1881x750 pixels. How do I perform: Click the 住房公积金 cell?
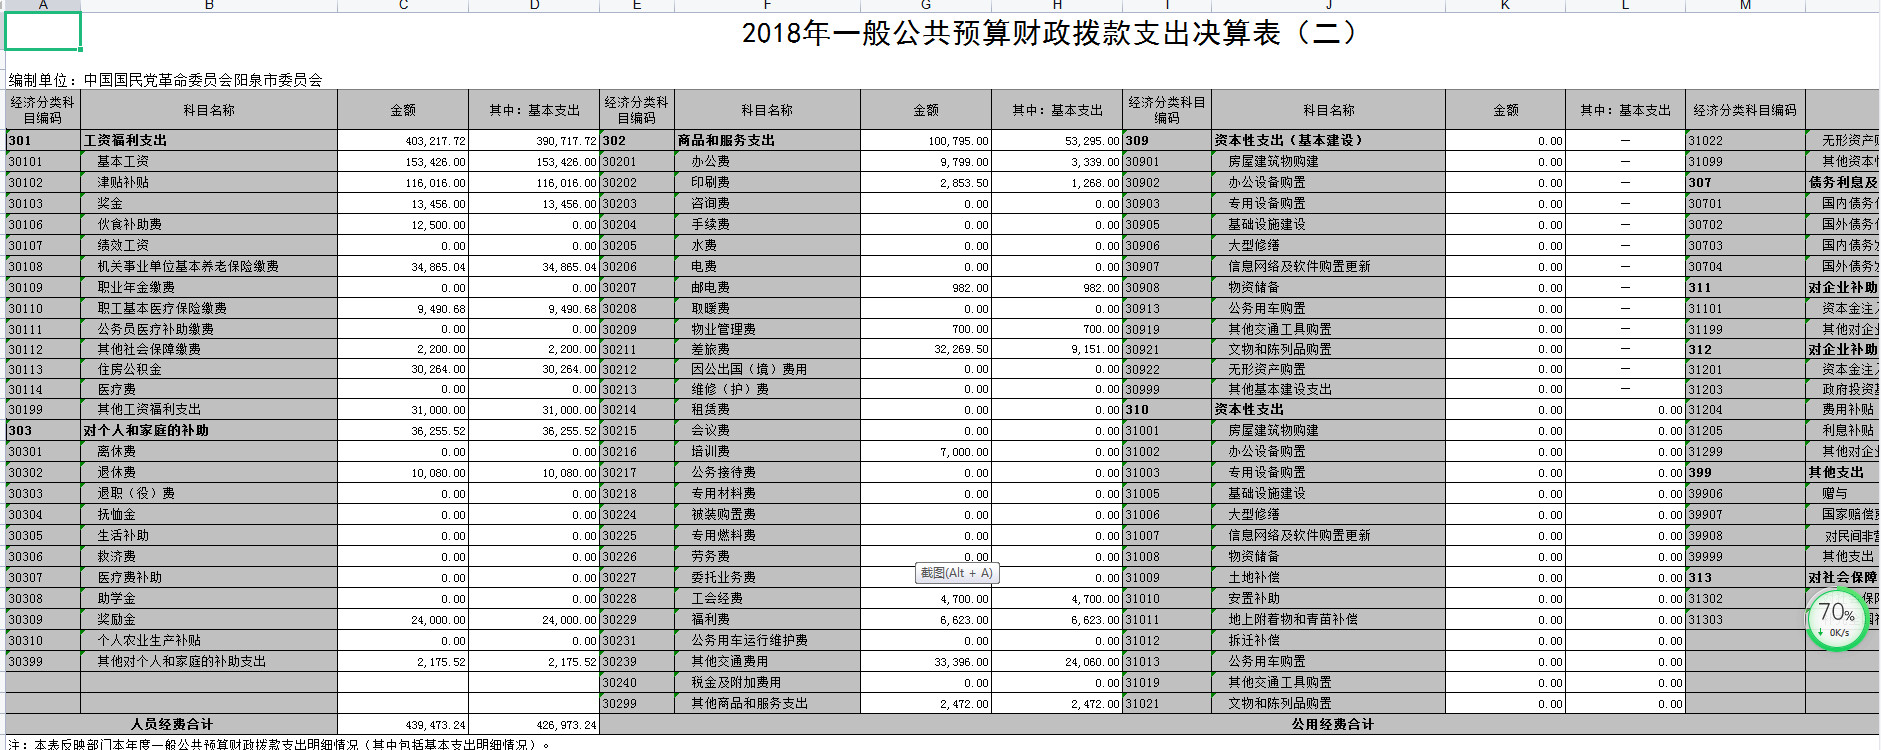209,370
